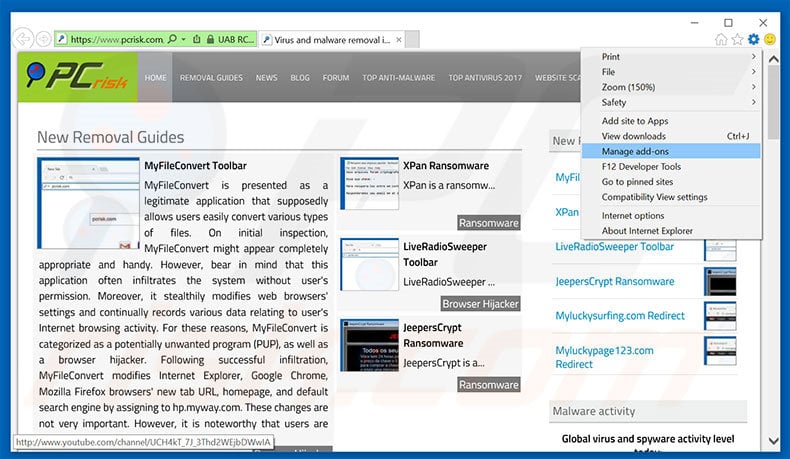Open the NEWS navigation item

[x=267, y=78]
